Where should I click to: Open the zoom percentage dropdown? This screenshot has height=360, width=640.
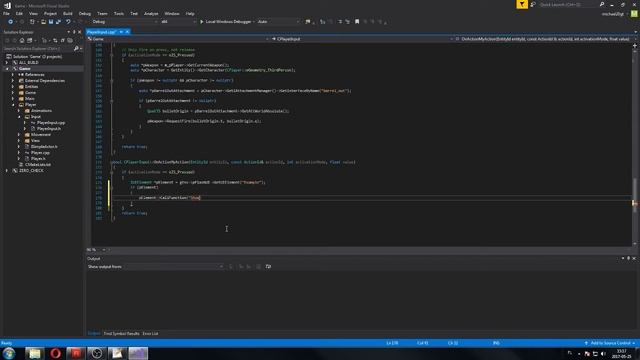coord(104,250)
